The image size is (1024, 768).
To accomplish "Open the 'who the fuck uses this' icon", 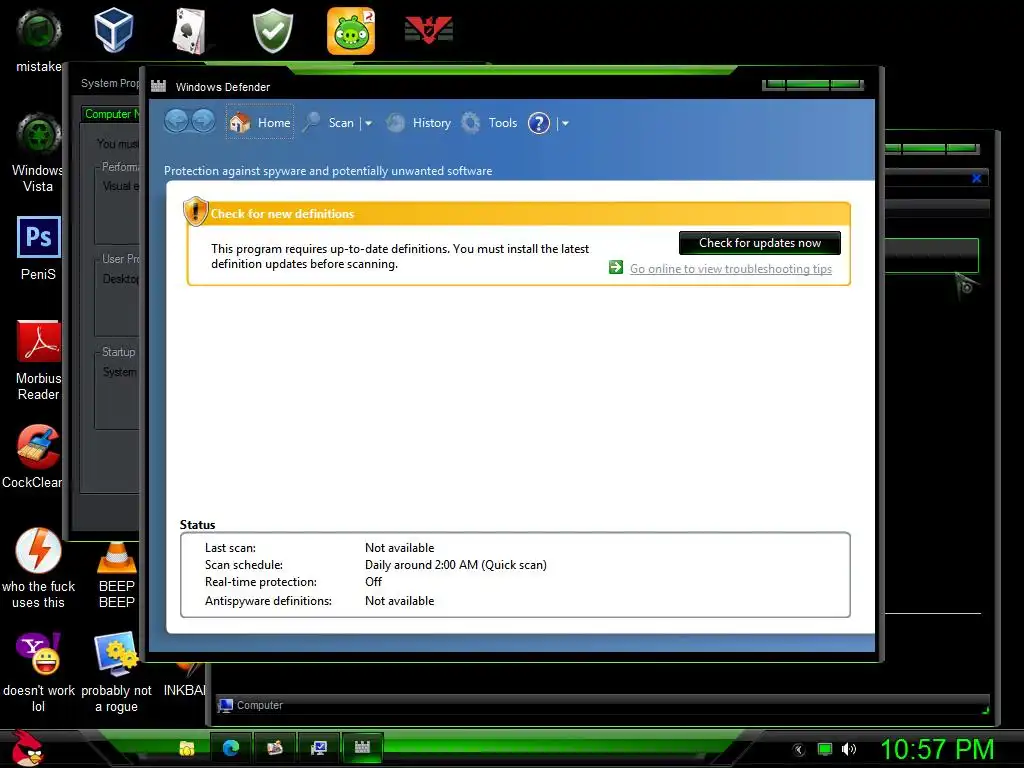I will coord(39,568).
